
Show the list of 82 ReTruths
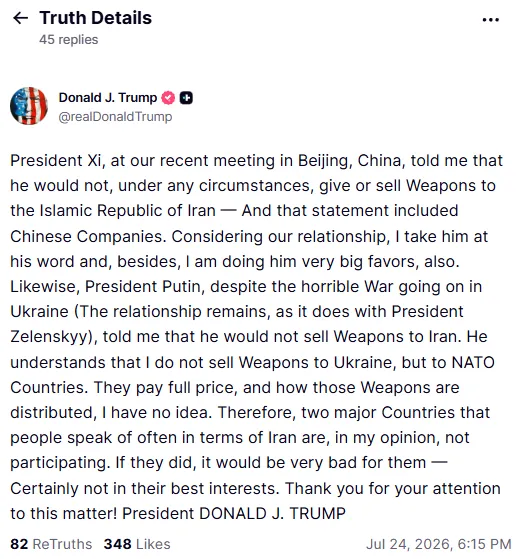(51, 544)
